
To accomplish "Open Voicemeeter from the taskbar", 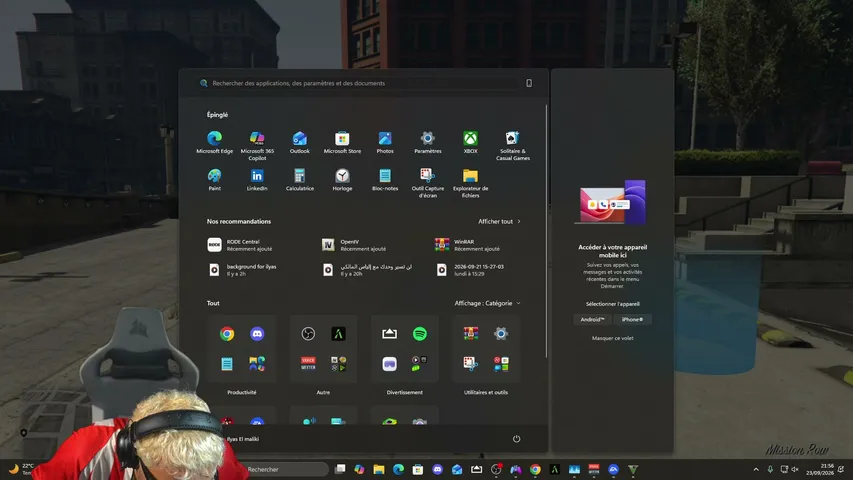I will click(594, 469).
